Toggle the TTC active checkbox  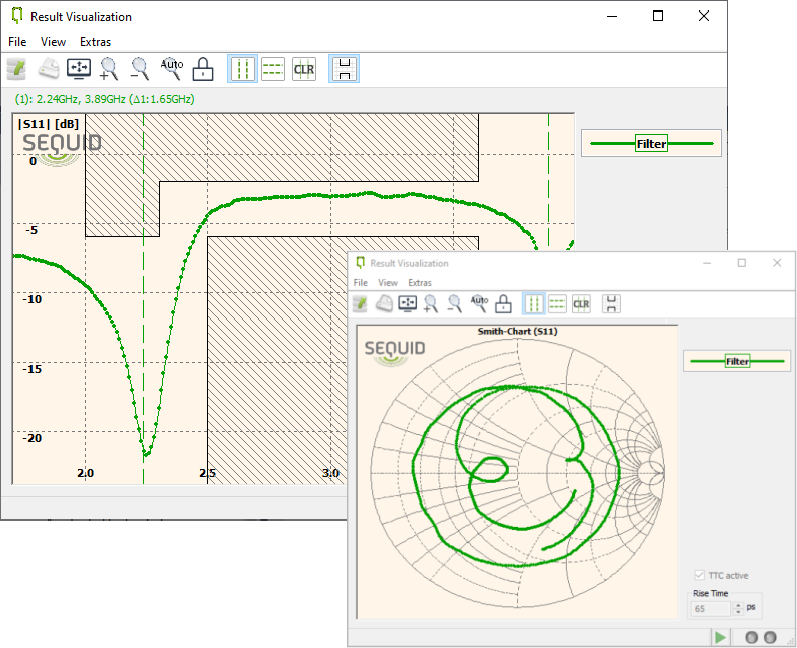700,576
